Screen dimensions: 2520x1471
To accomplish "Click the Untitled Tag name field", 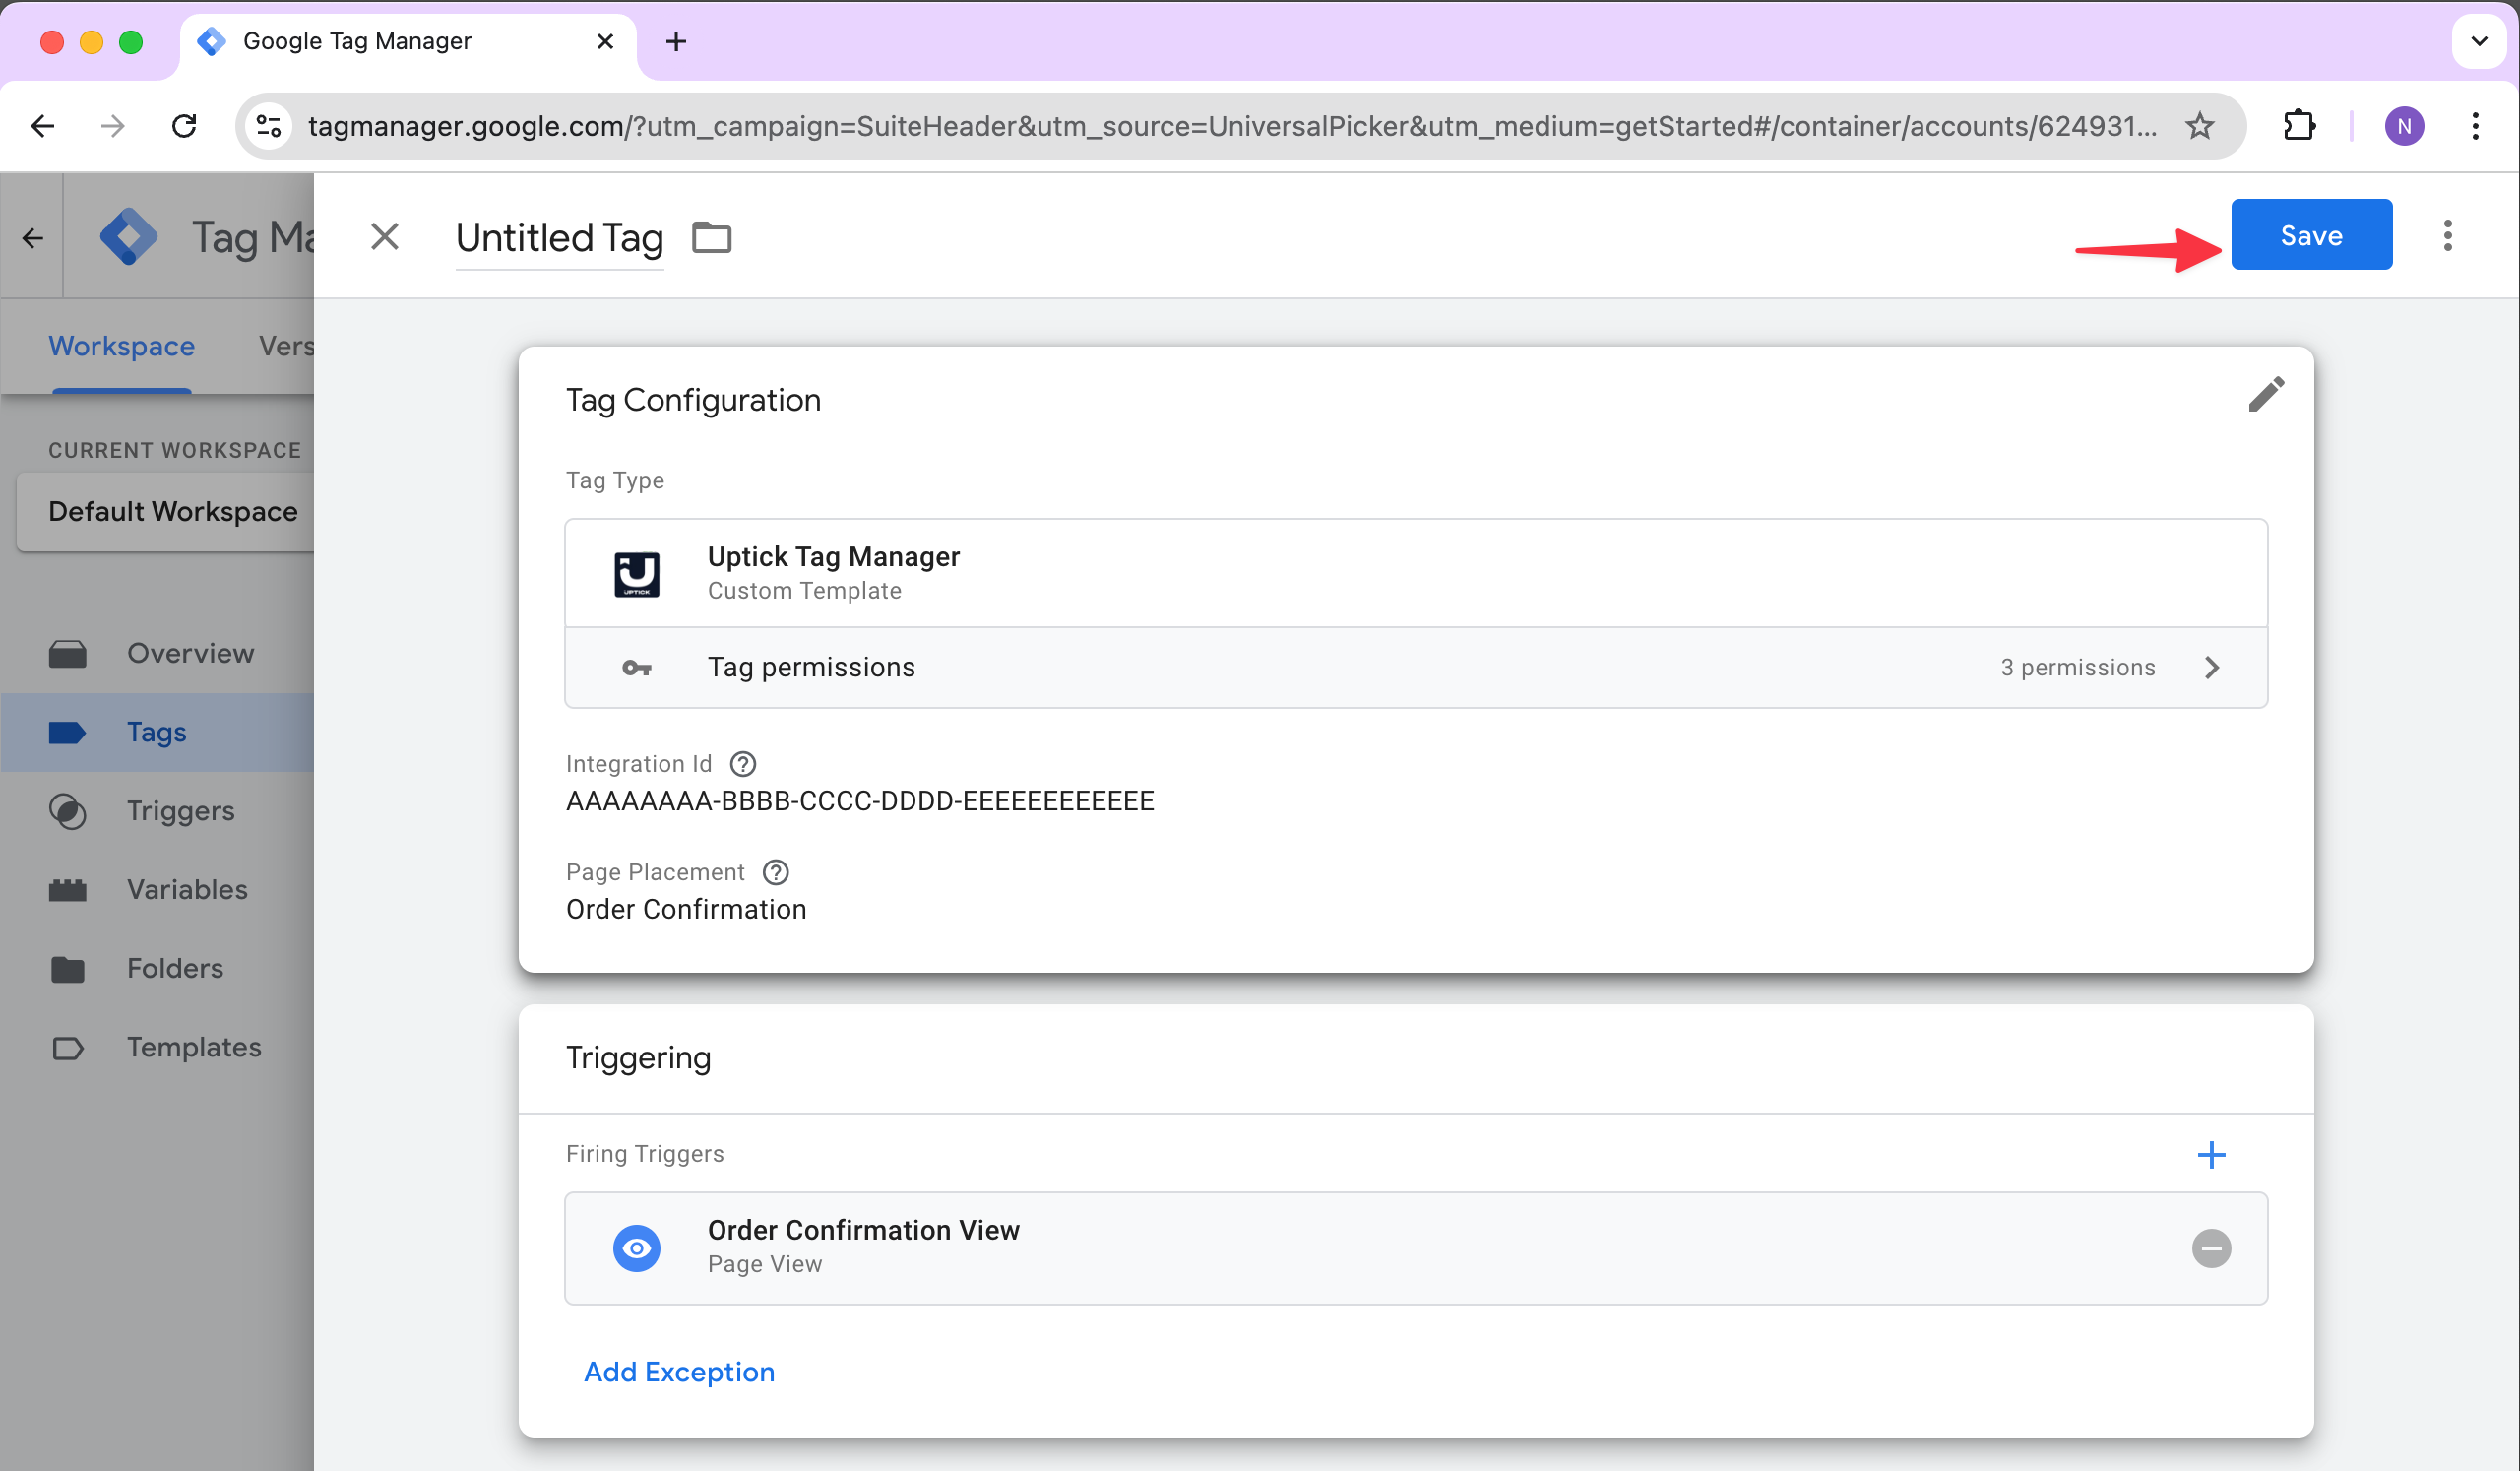I will tap(559, 238).
